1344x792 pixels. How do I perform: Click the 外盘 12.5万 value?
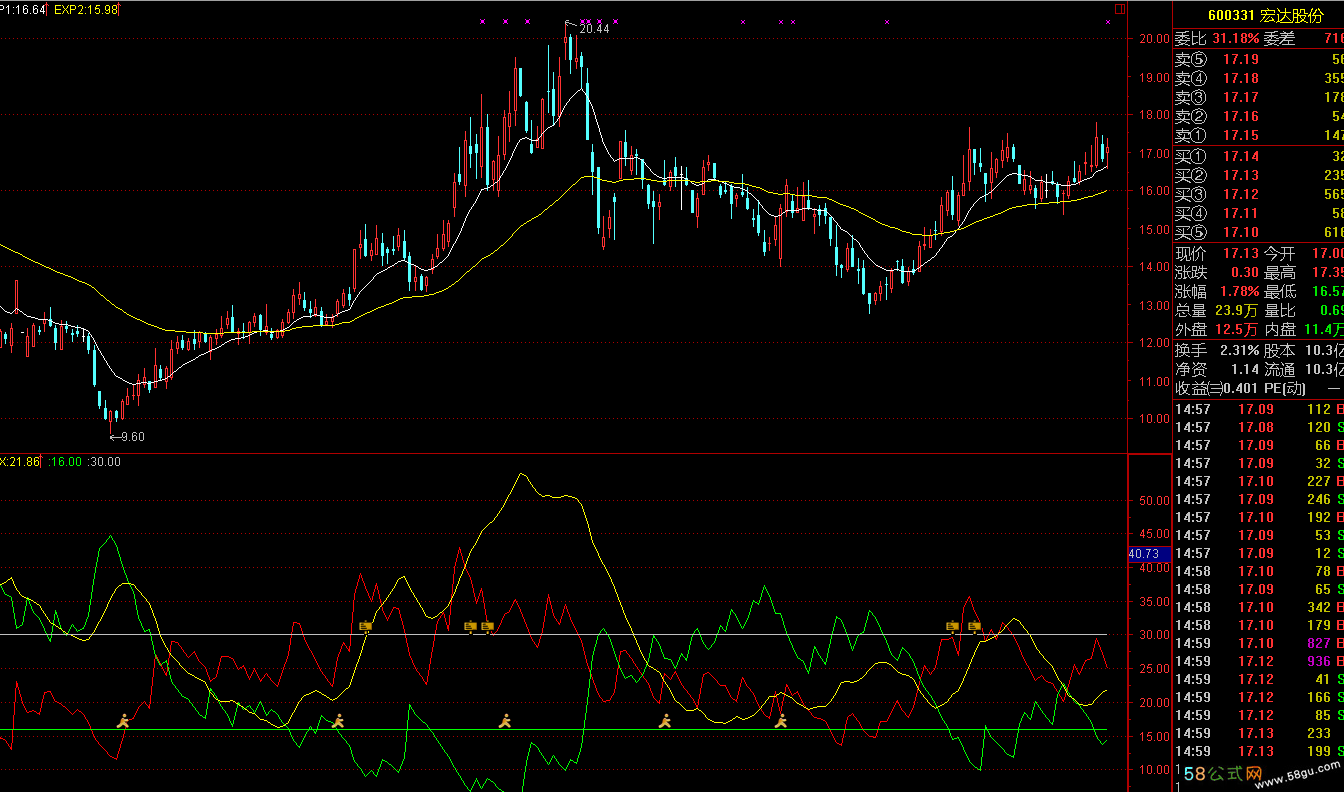pos(1237,331)
